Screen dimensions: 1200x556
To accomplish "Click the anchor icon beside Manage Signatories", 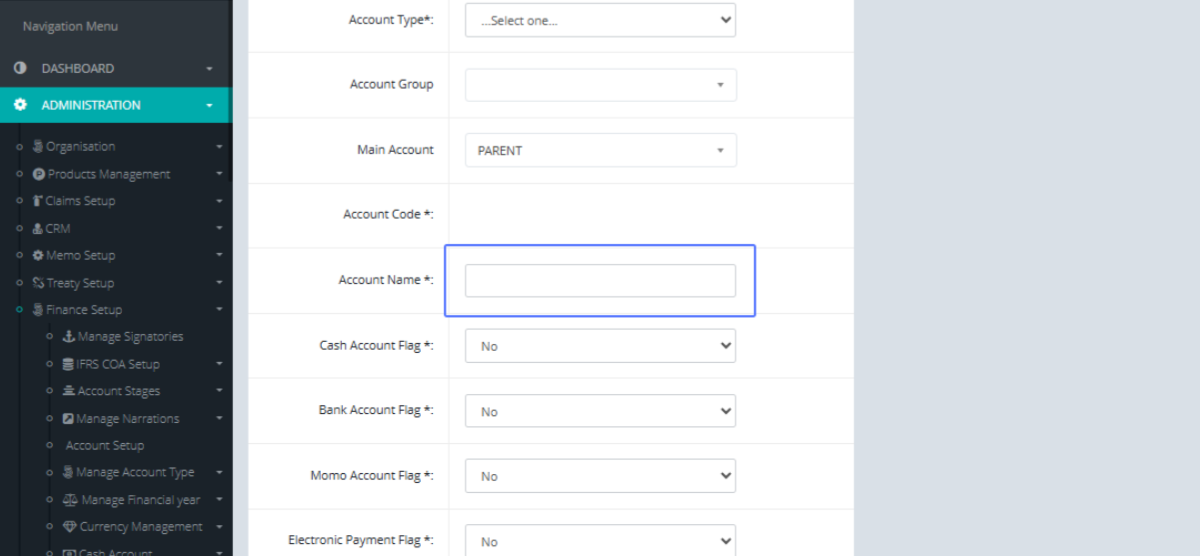I will point(69,337).
